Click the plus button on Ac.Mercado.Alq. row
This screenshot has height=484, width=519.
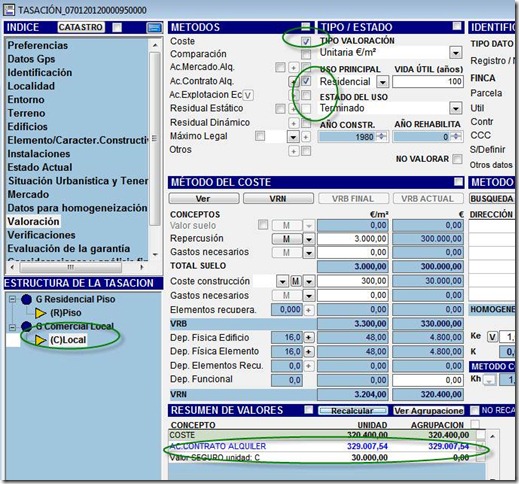293,68
